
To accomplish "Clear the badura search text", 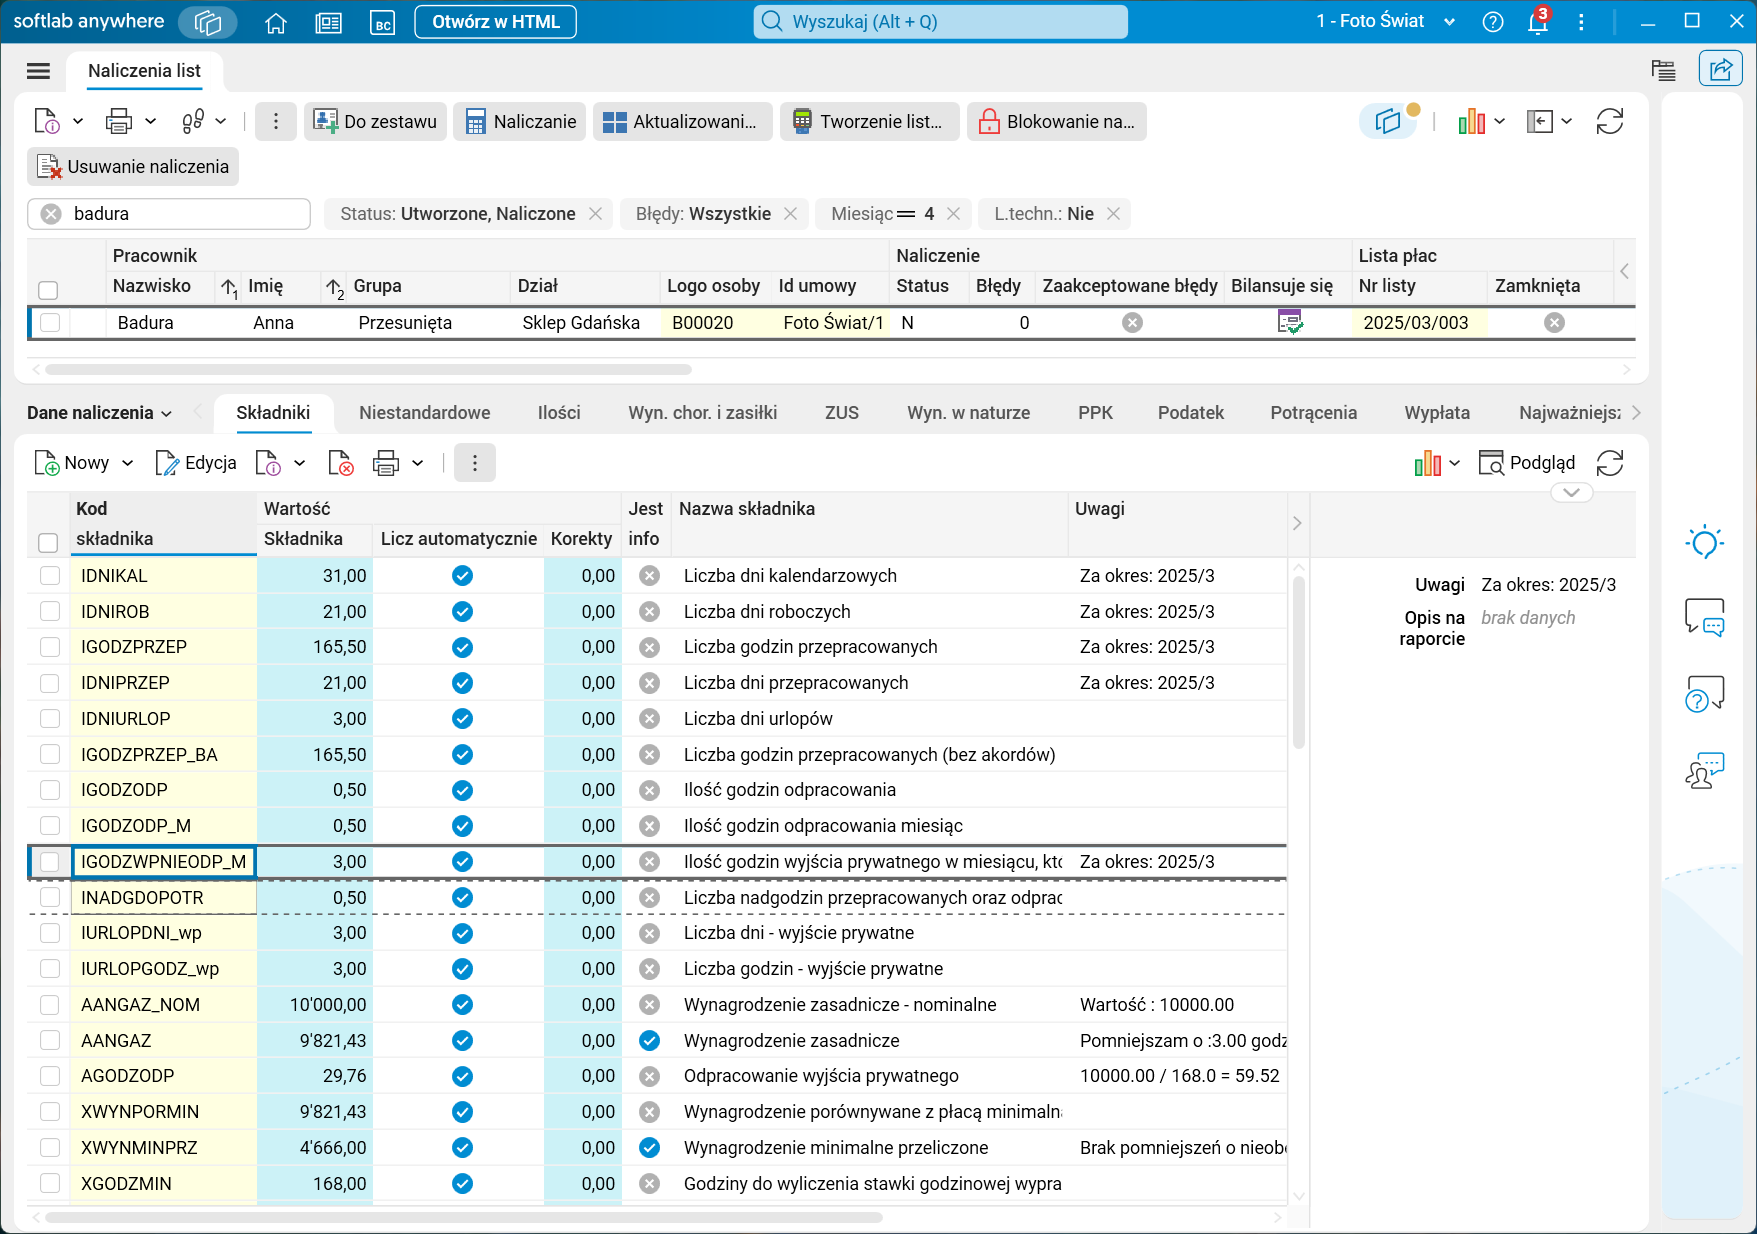I will coord(52,214).
